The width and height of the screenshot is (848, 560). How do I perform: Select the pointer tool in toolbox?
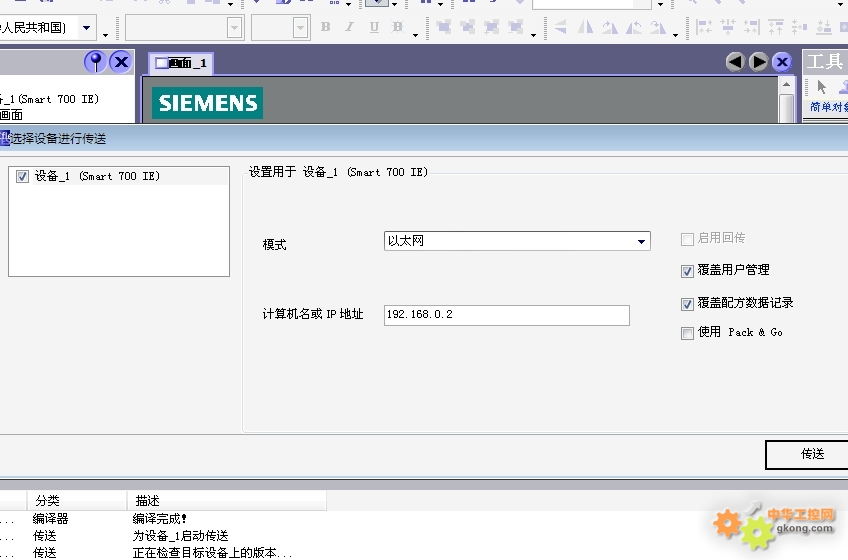(x=822, y=88)
